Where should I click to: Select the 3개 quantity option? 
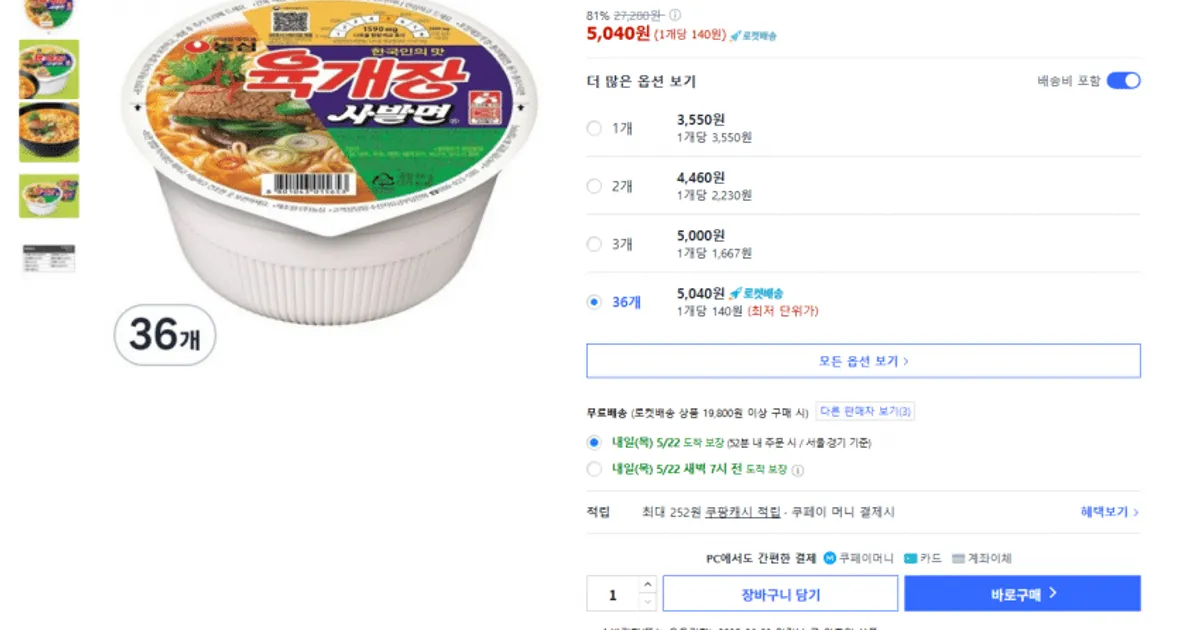[594, 244]
